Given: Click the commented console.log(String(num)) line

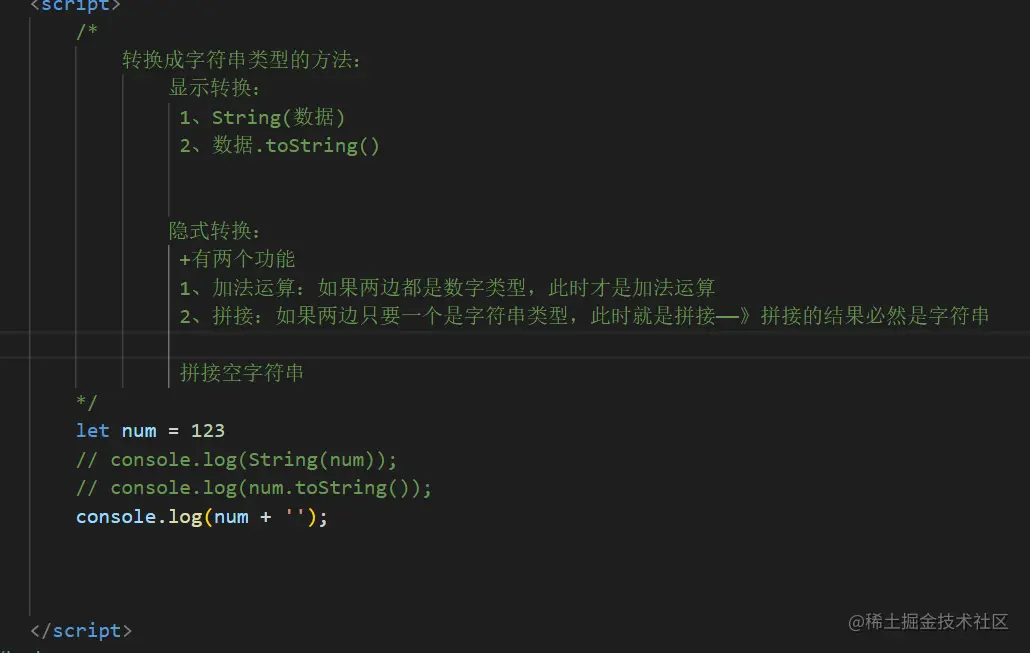Looking at the screenshot, I should tap(236, 460).
